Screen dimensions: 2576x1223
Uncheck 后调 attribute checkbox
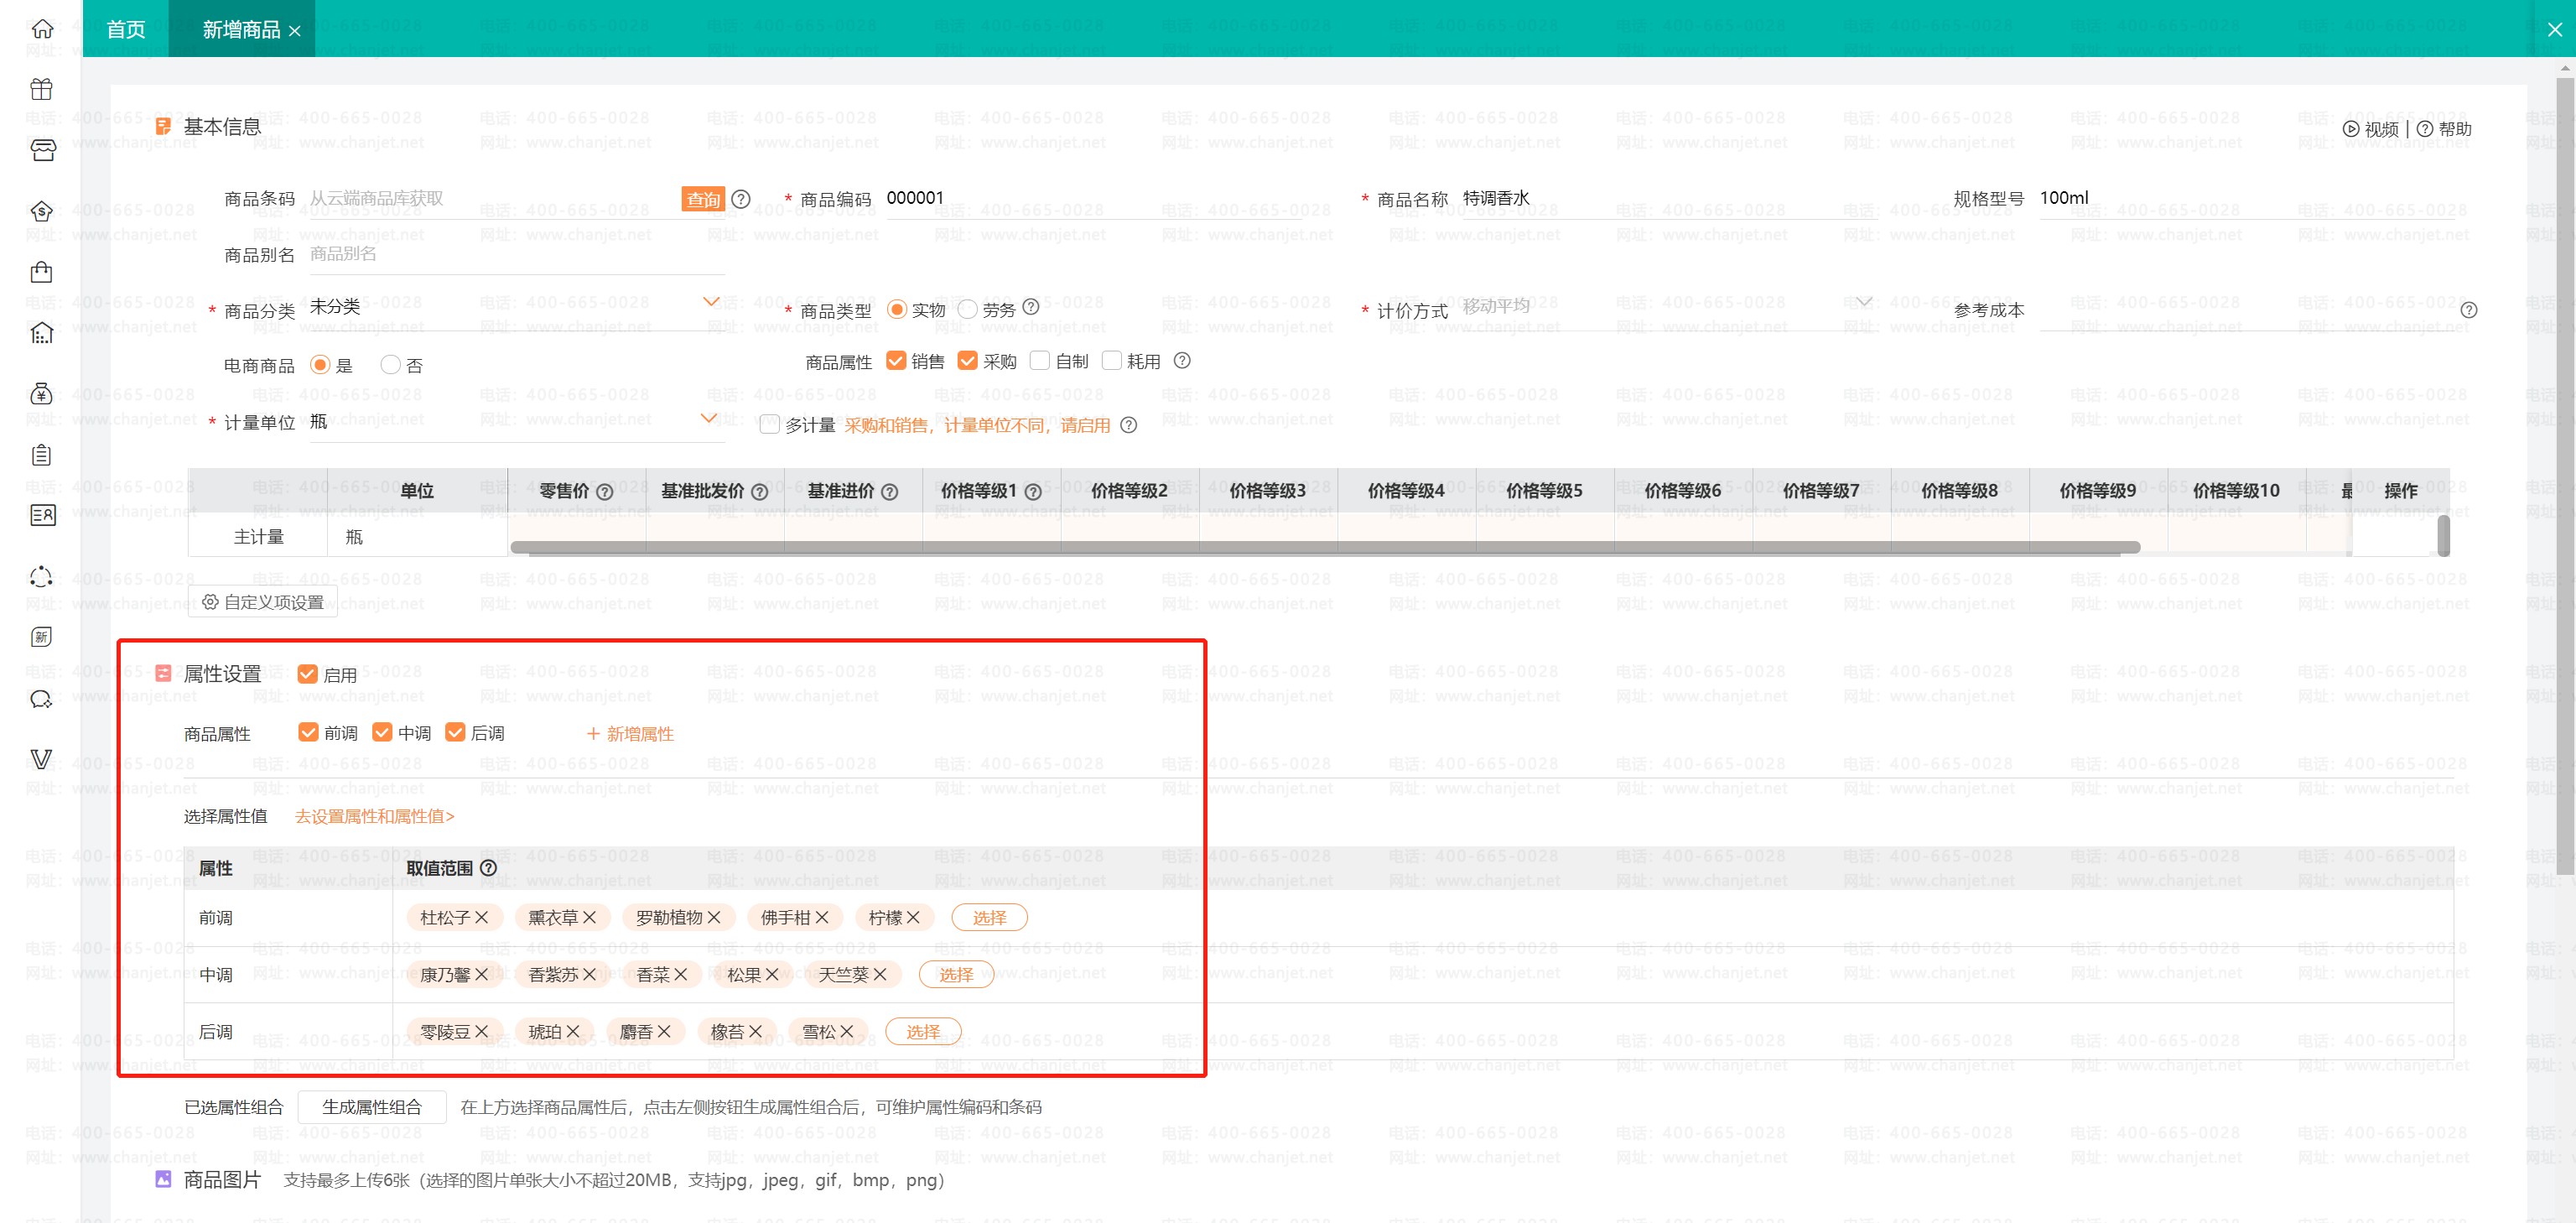(x=455, y=732)
